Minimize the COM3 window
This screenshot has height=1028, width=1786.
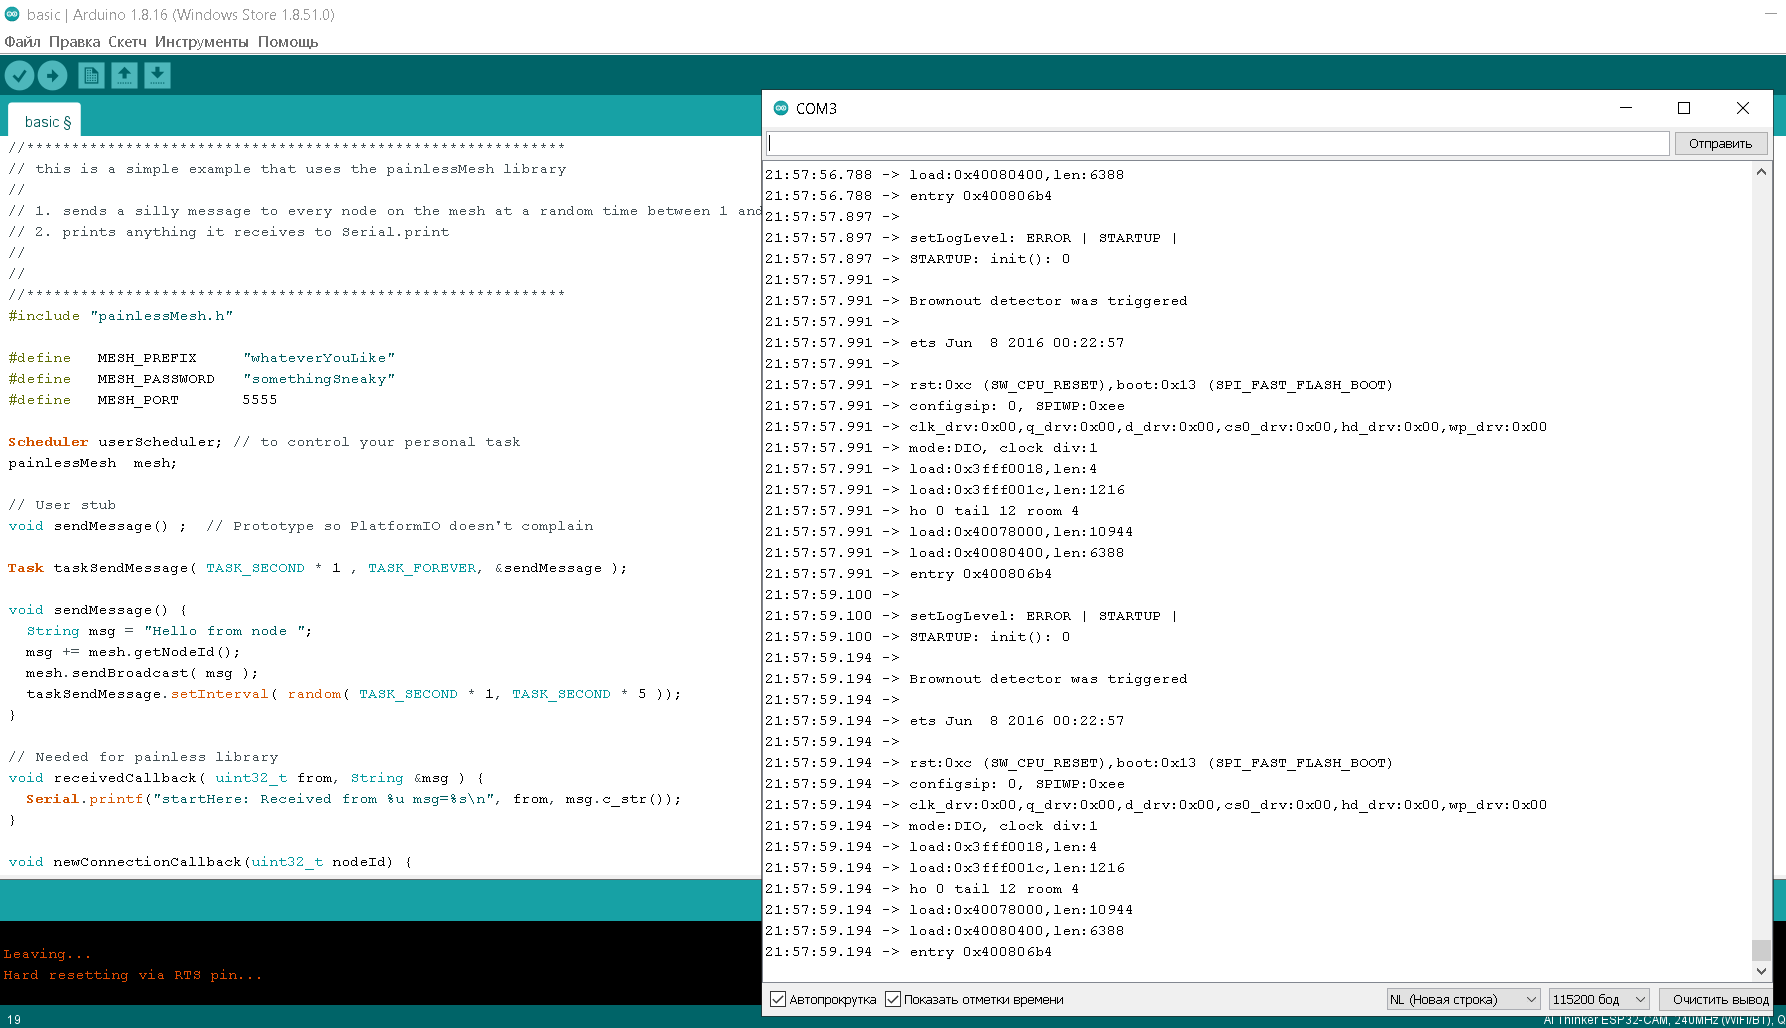coord(1626,108)
